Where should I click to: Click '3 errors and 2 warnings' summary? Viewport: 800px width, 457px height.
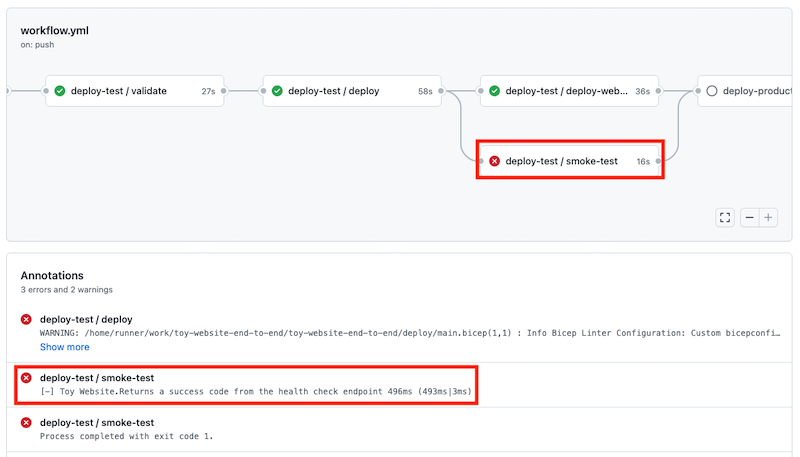(67, 290)
